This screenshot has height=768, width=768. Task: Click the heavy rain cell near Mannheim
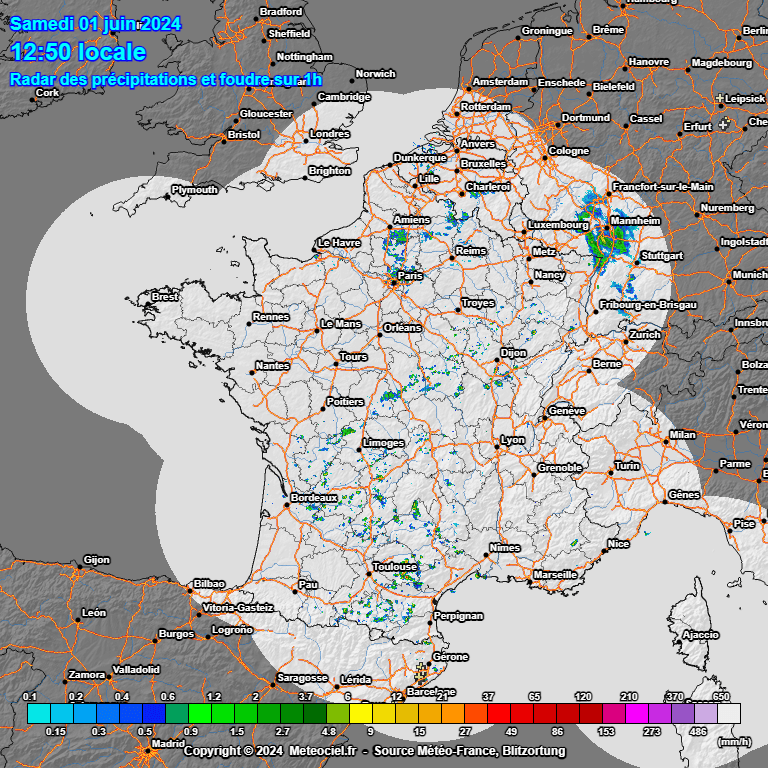605,245
